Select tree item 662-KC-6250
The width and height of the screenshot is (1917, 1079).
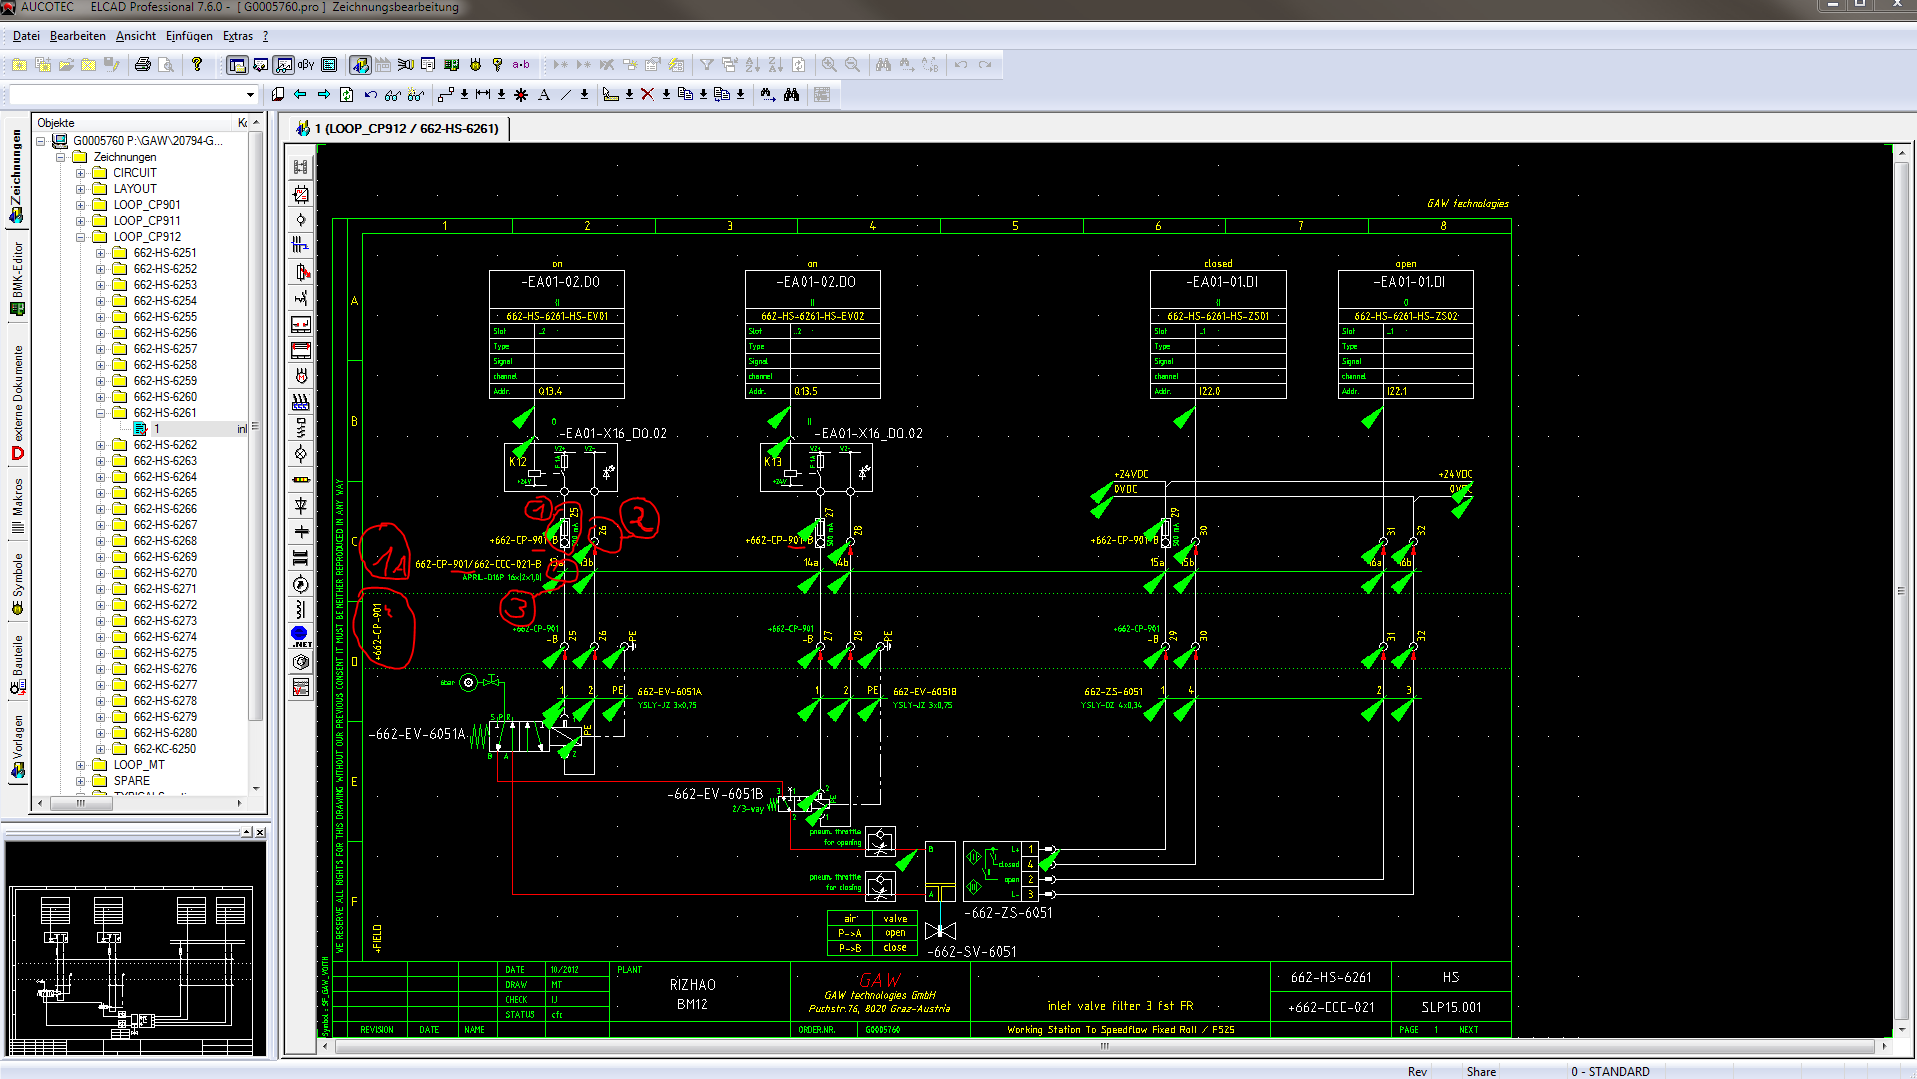click(165, 749)
